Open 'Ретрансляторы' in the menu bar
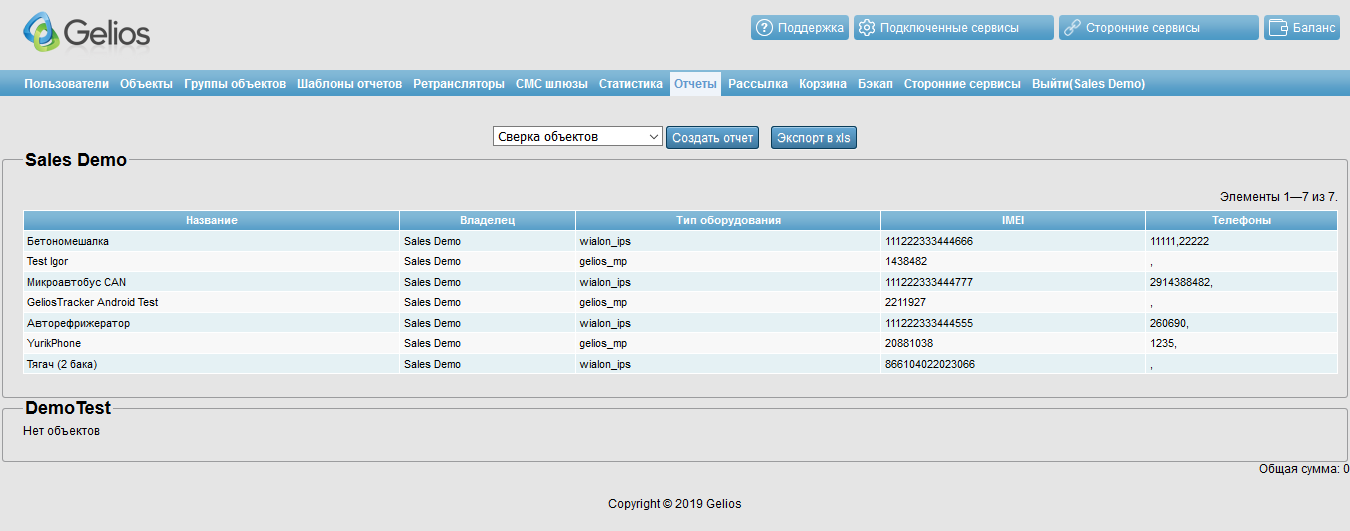This screenshot has width=1350, height=531. (458, 84)
